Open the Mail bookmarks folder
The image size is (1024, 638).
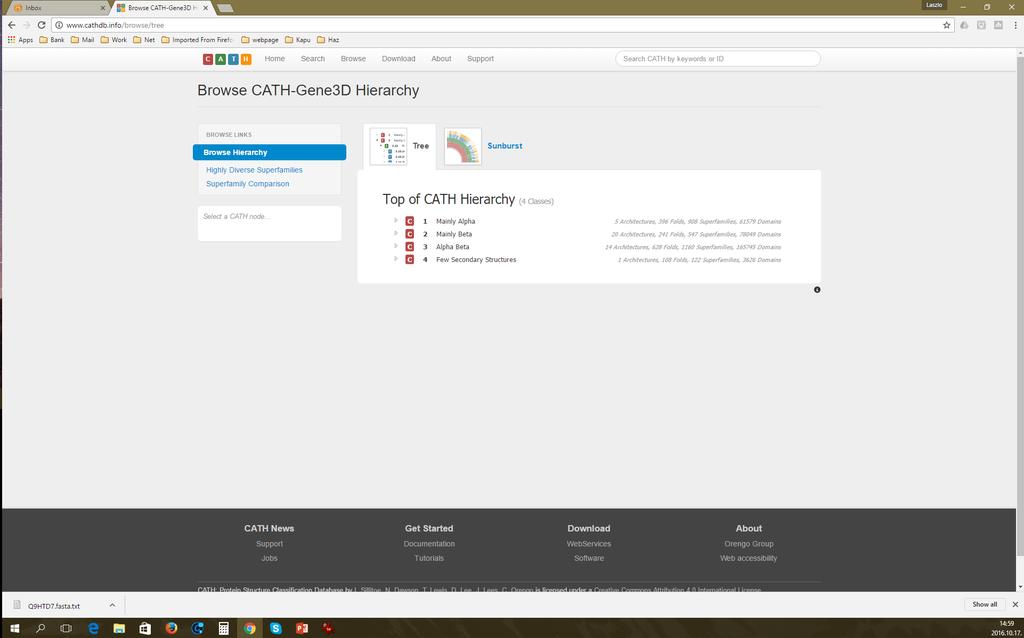[83, 40]
